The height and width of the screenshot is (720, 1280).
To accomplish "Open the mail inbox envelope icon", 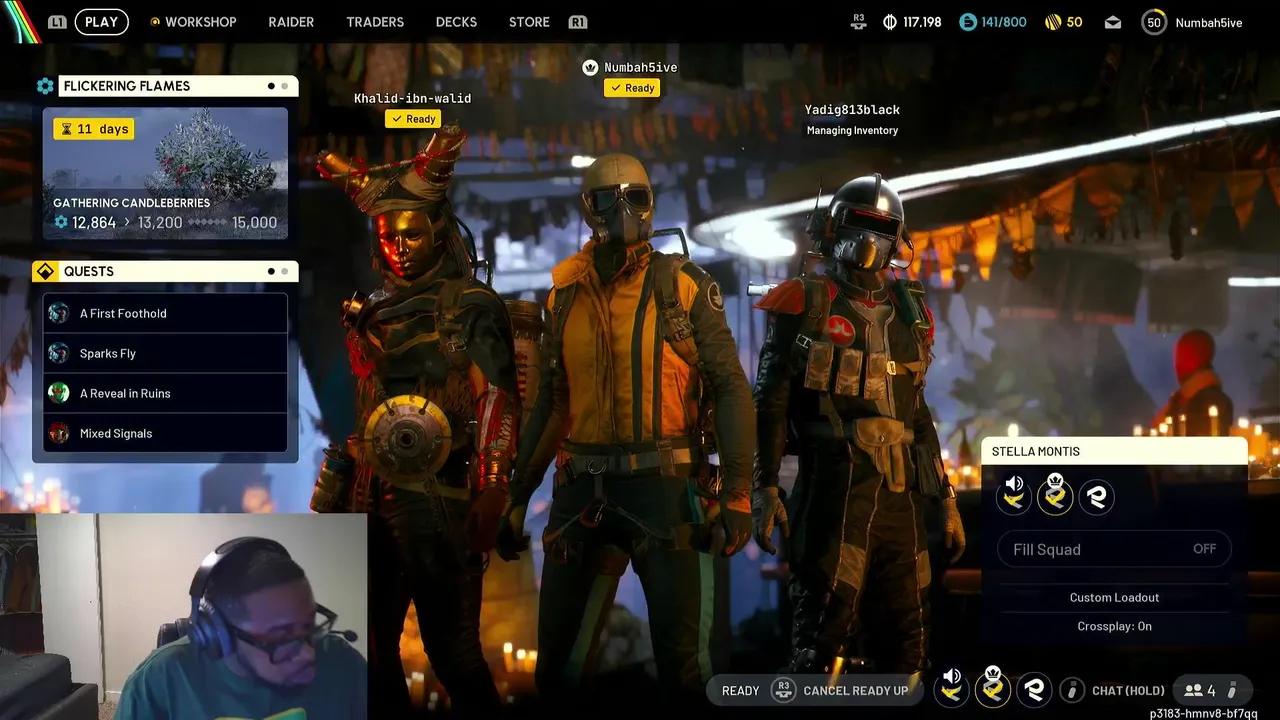I will [1113, 22].
